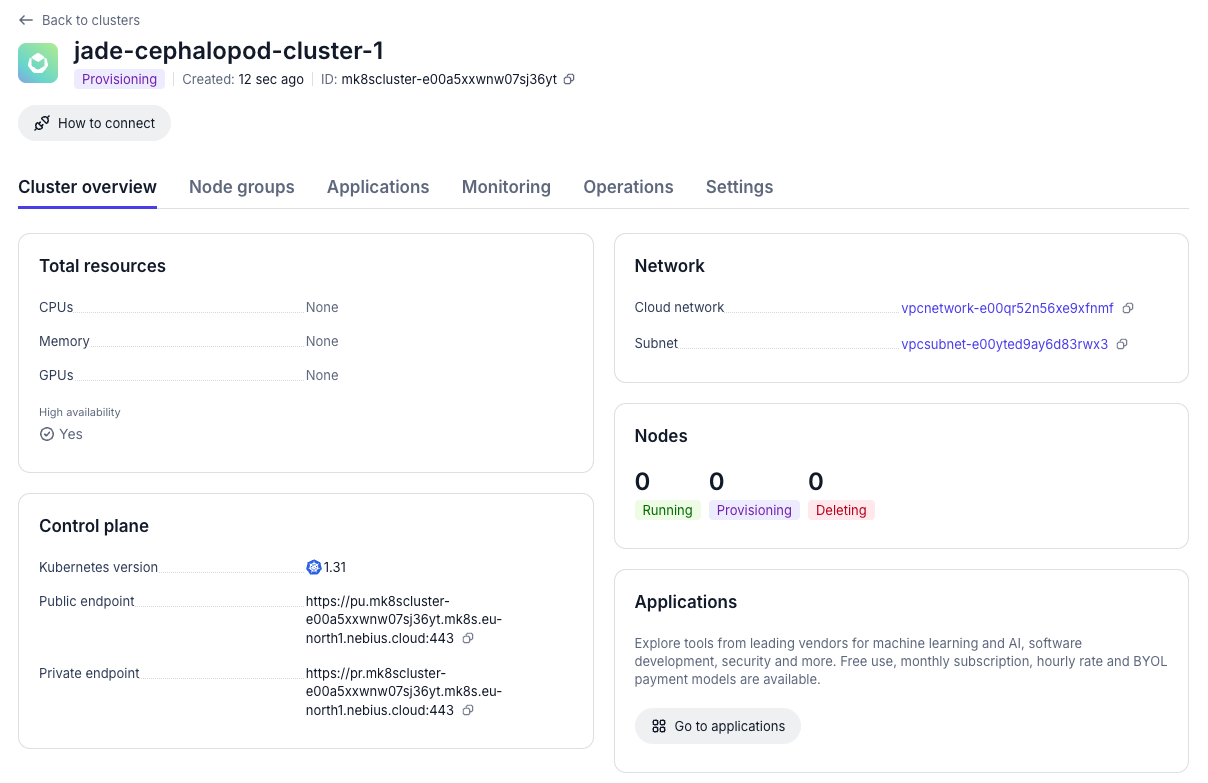
Task: Open the vpcsubnet-e00yted9ay6d83rwx3 link
Action: tap(1004, 344)
